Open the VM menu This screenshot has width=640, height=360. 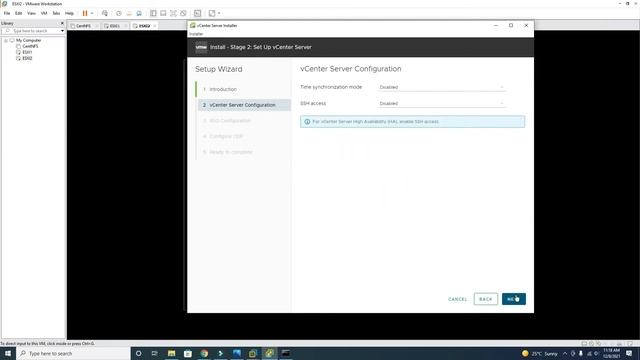[x=44, y=13]
